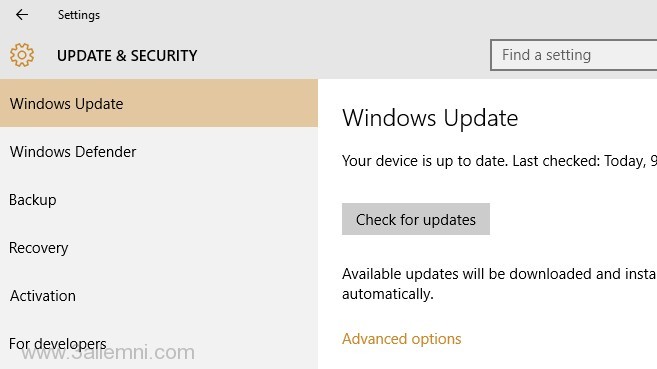
Task: Click the Settings window title
Action: [x=79, y=15]
